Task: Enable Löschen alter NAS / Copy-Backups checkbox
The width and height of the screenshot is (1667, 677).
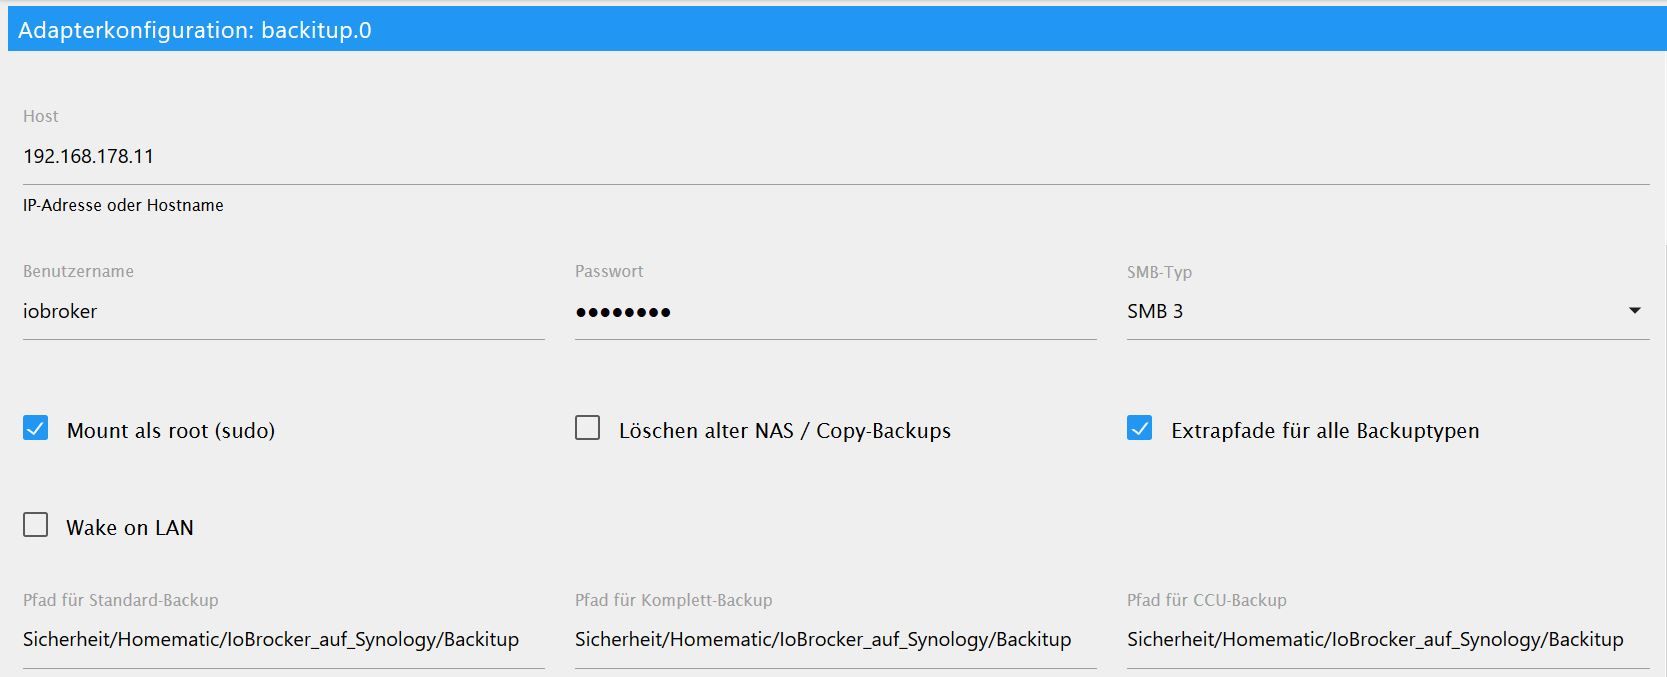Action: [x=588, y=429]
